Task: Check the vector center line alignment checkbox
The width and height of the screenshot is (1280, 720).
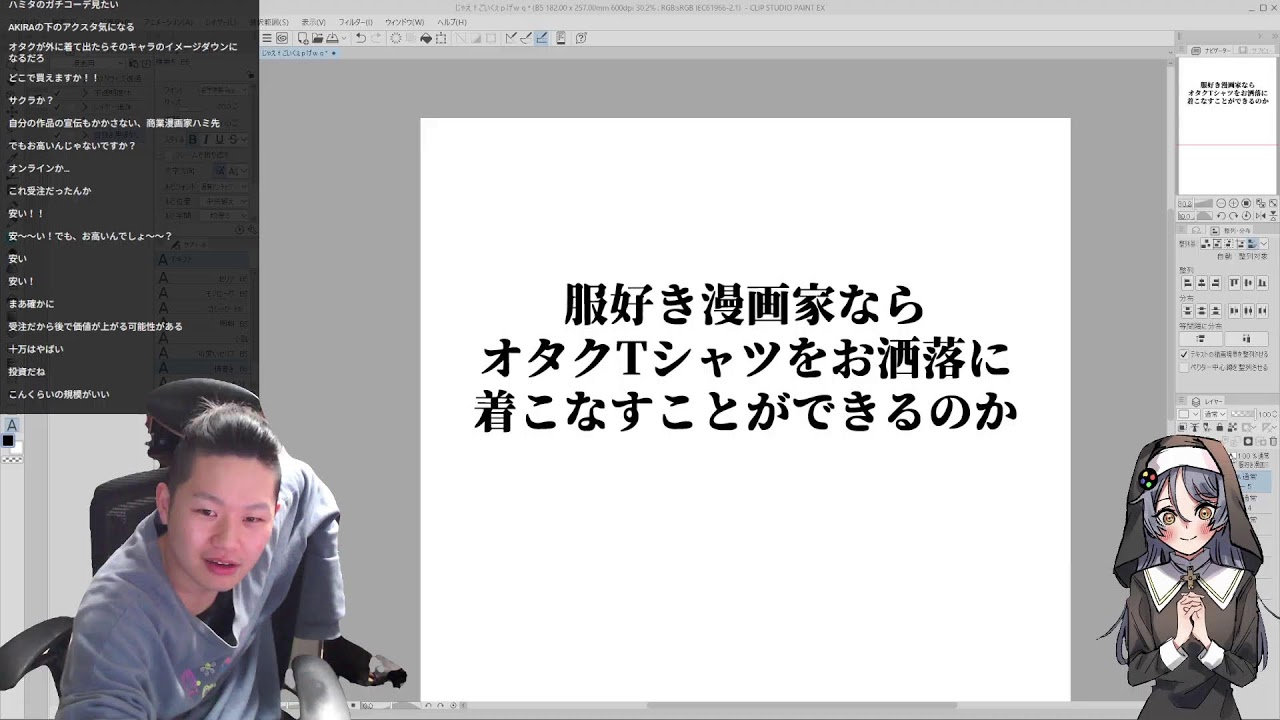Action: click(1184, 367)
